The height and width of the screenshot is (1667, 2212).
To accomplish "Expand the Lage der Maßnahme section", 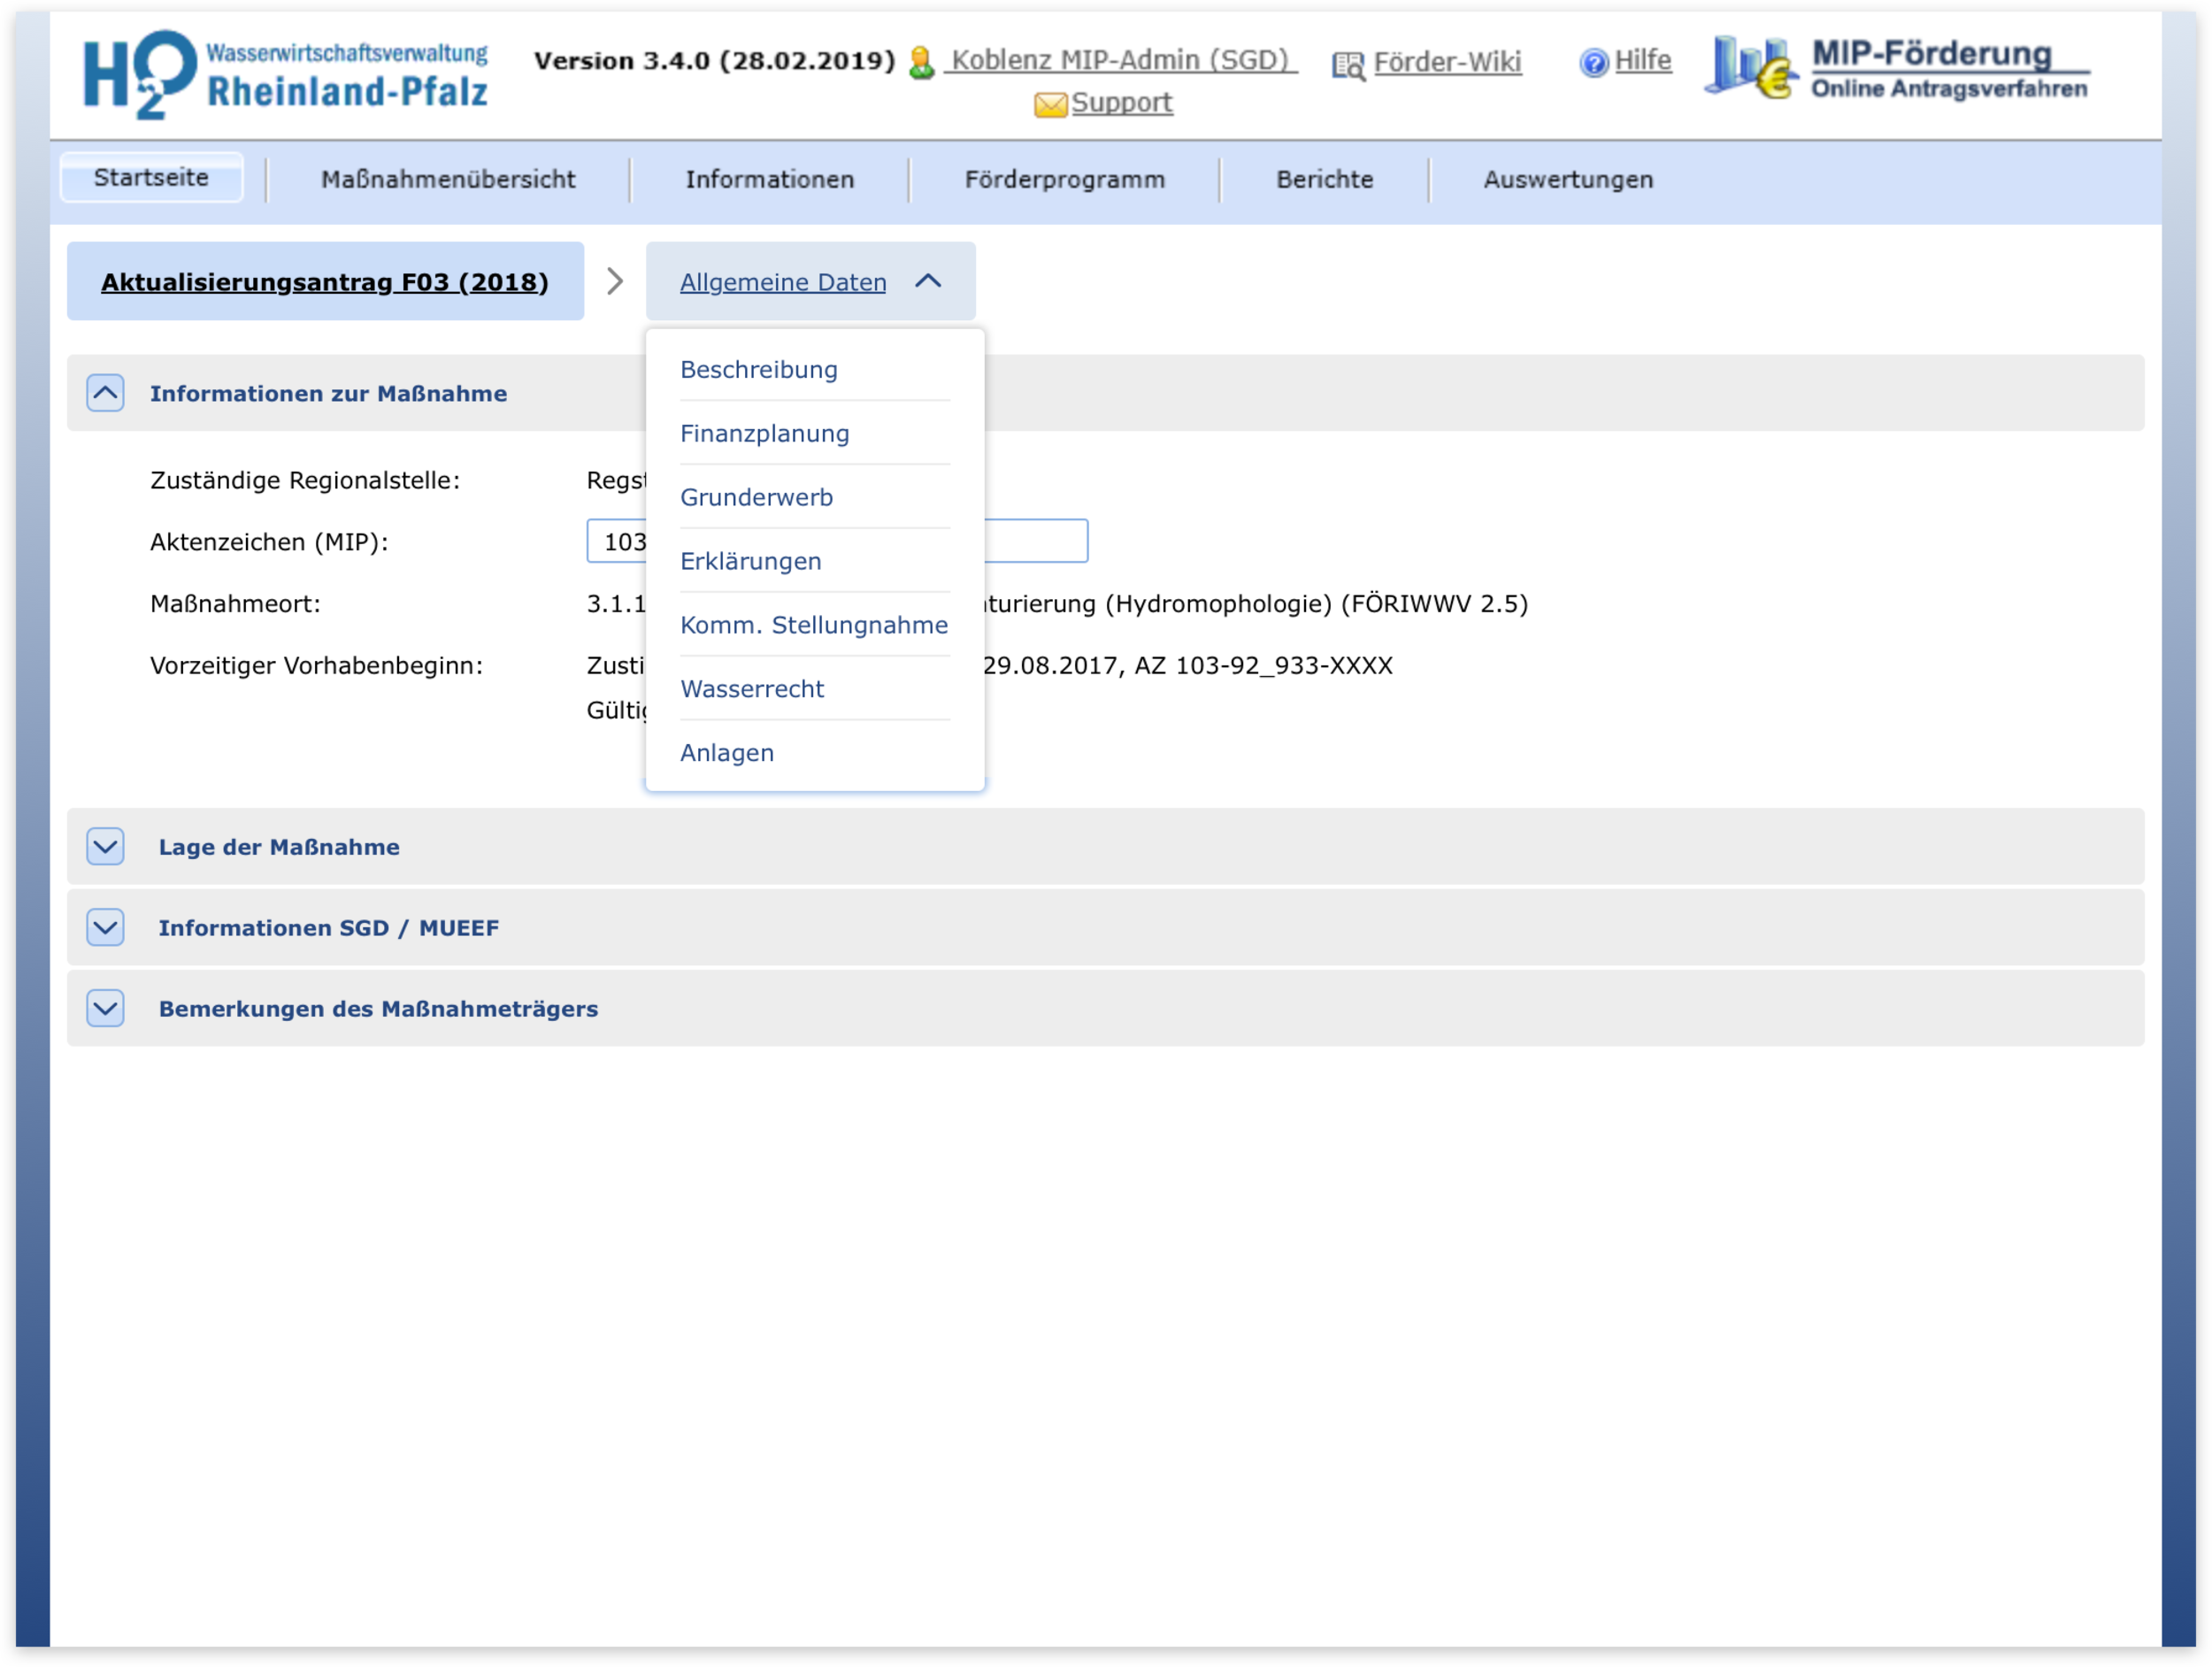I will [x=105, y=847].
